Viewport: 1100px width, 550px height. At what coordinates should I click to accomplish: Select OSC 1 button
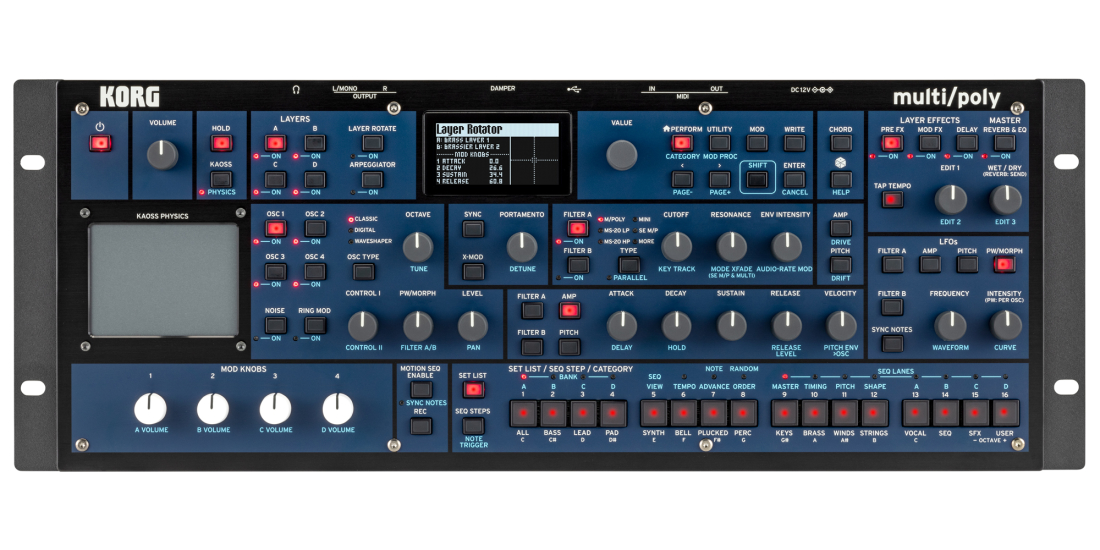pos(275,229)
